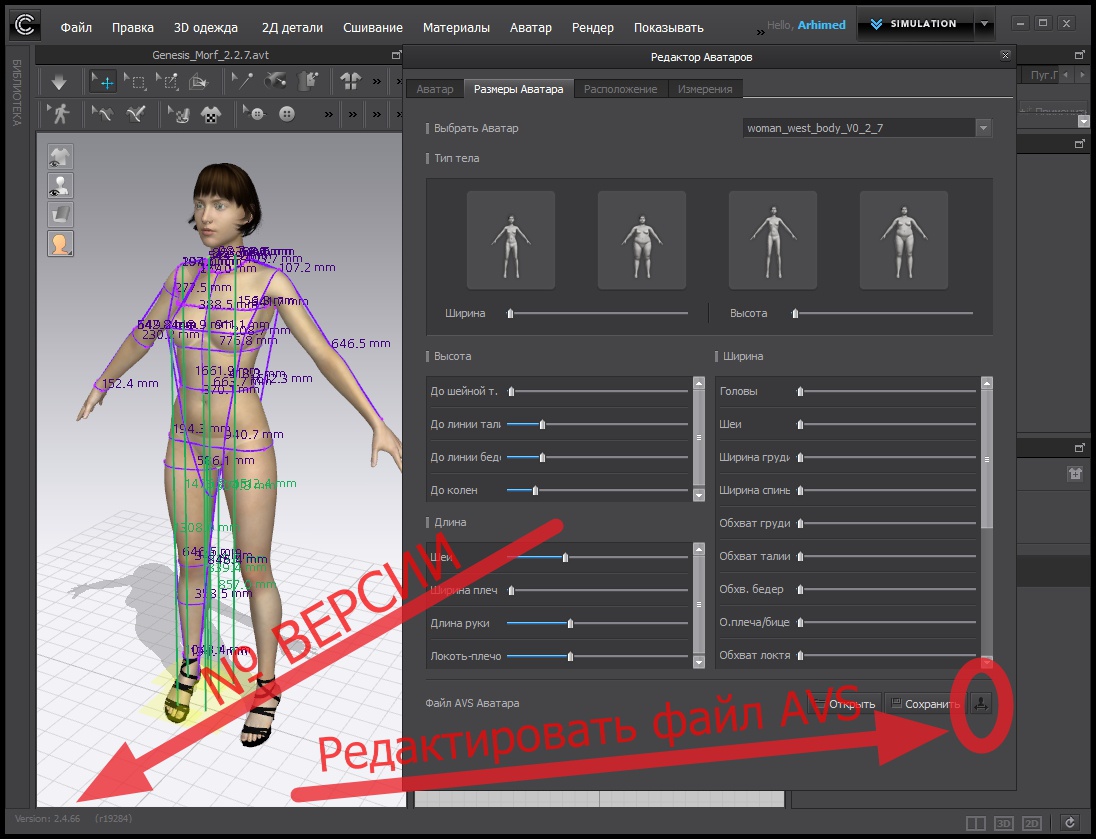Screen dimensions: 1096x839
Task: Select the Button tool icon
Action: 287,114
